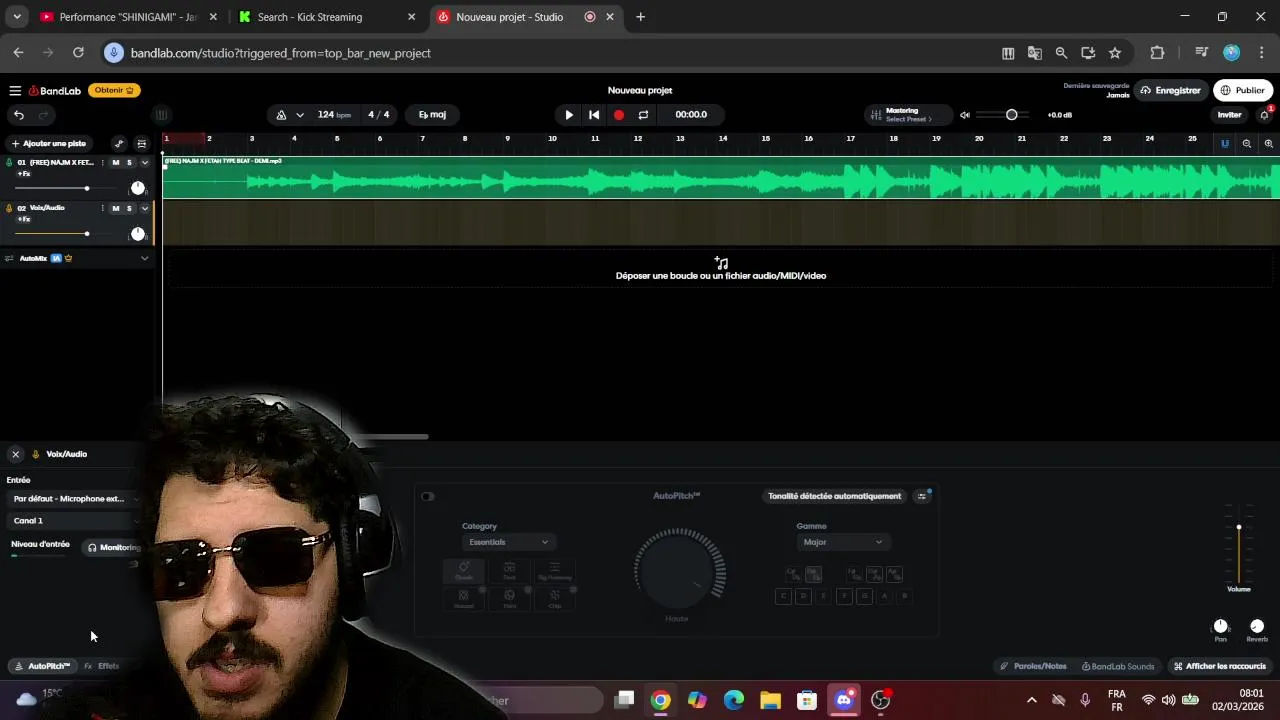
Task: Open AutoPitch settings sliders icon
Action: point(922,496)
